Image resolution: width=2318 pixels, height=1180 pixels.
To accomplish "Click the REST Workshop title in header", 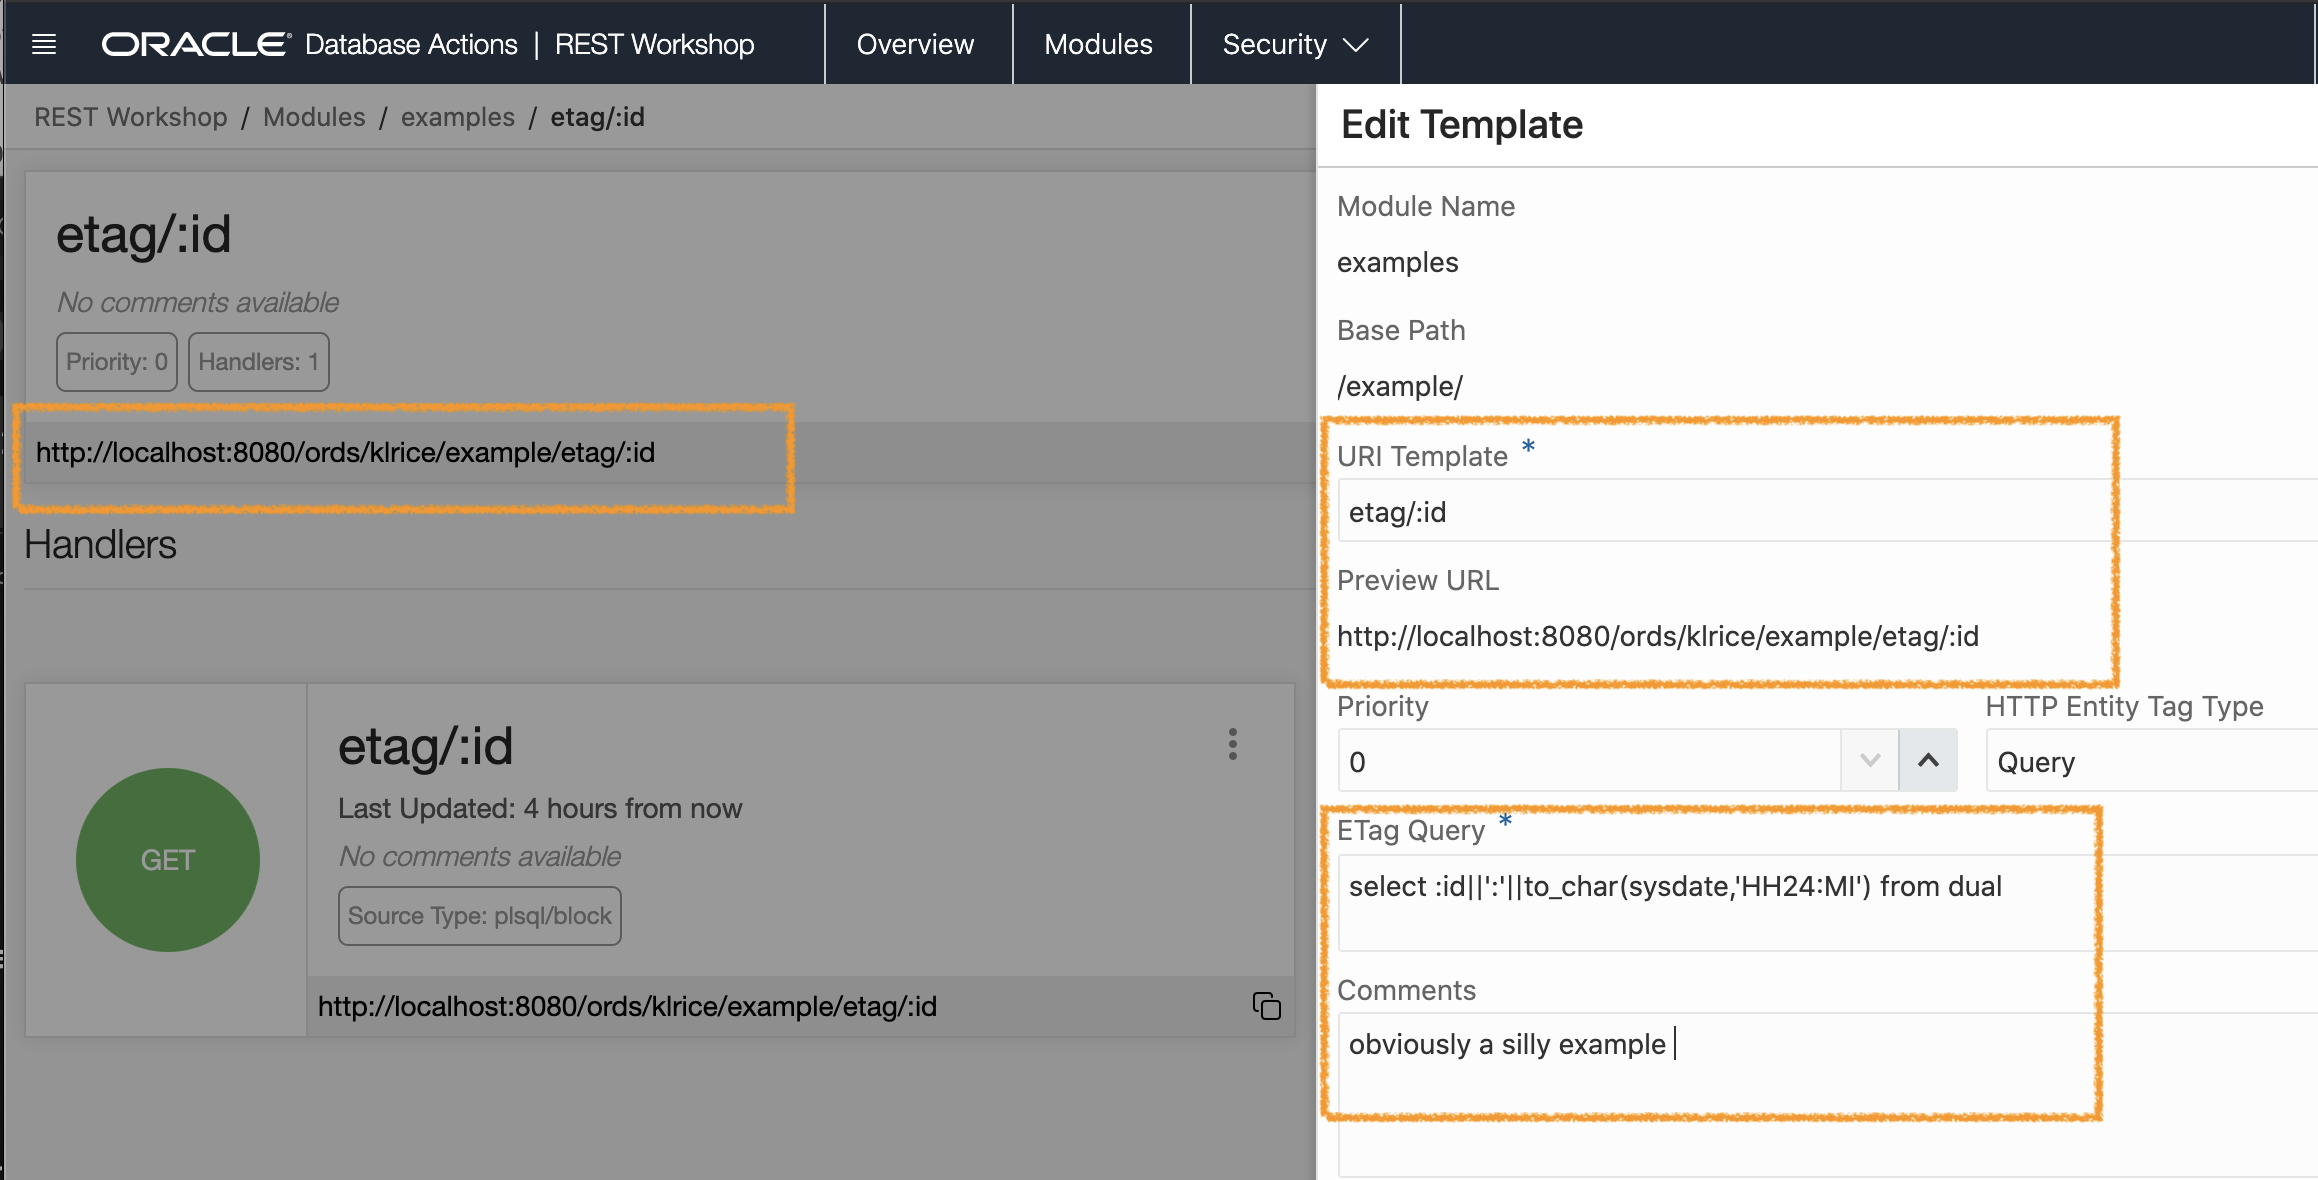I will tap(654, 44).
